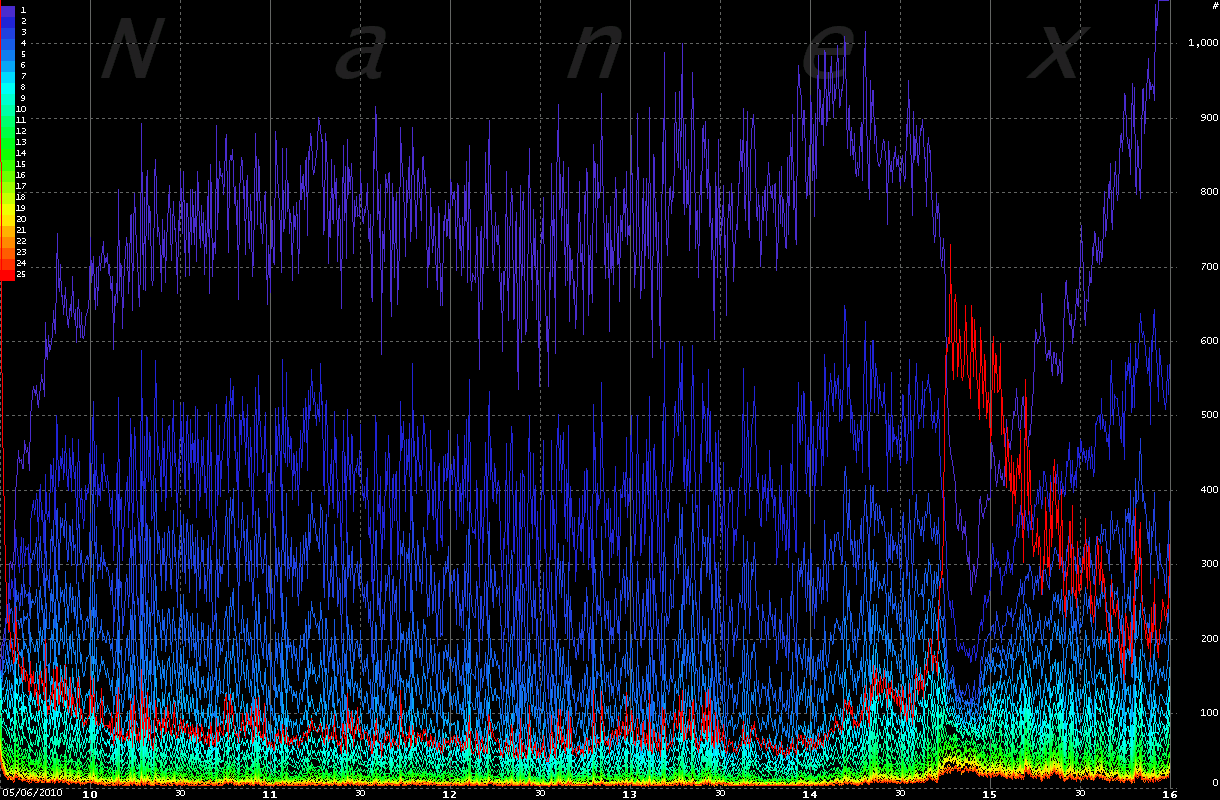
Task: Click the hour '12' time-axis label
Action: [x=450, y=794]
